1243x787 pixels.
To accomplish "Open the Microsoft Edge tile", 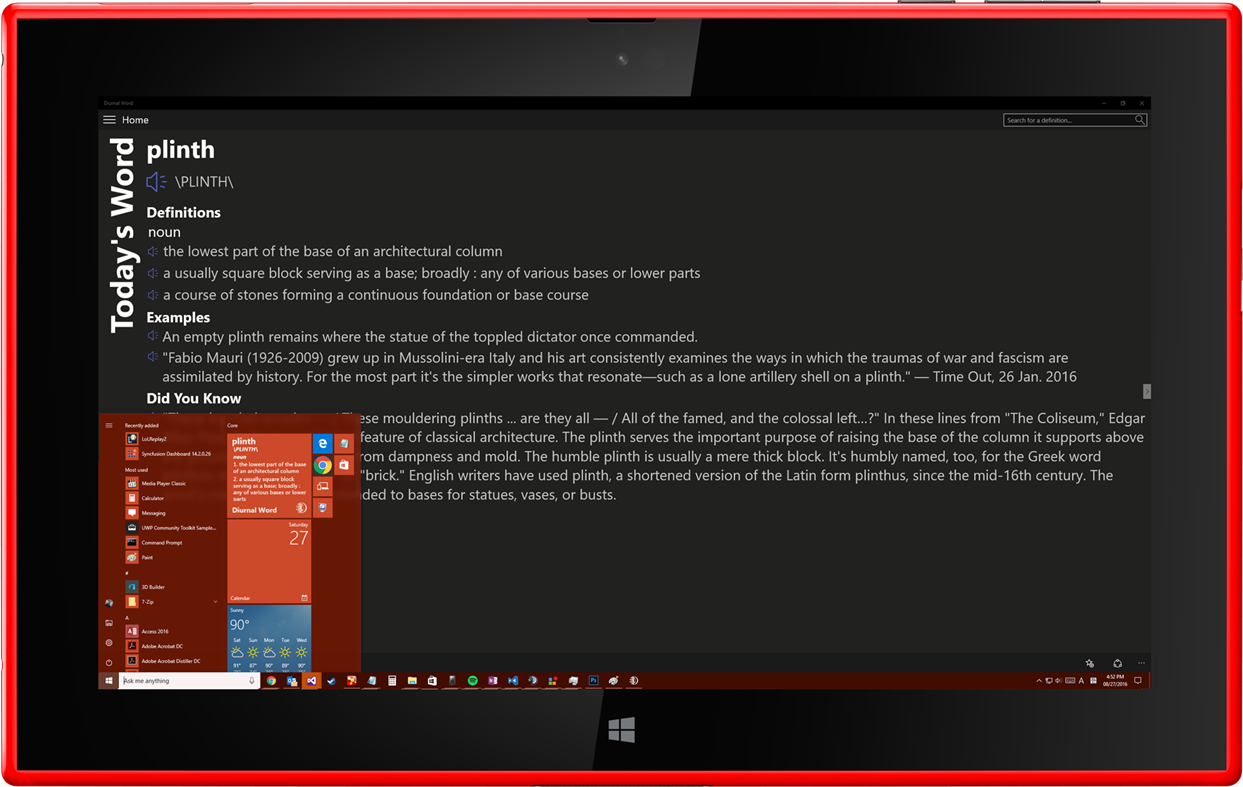I will 323,444.
